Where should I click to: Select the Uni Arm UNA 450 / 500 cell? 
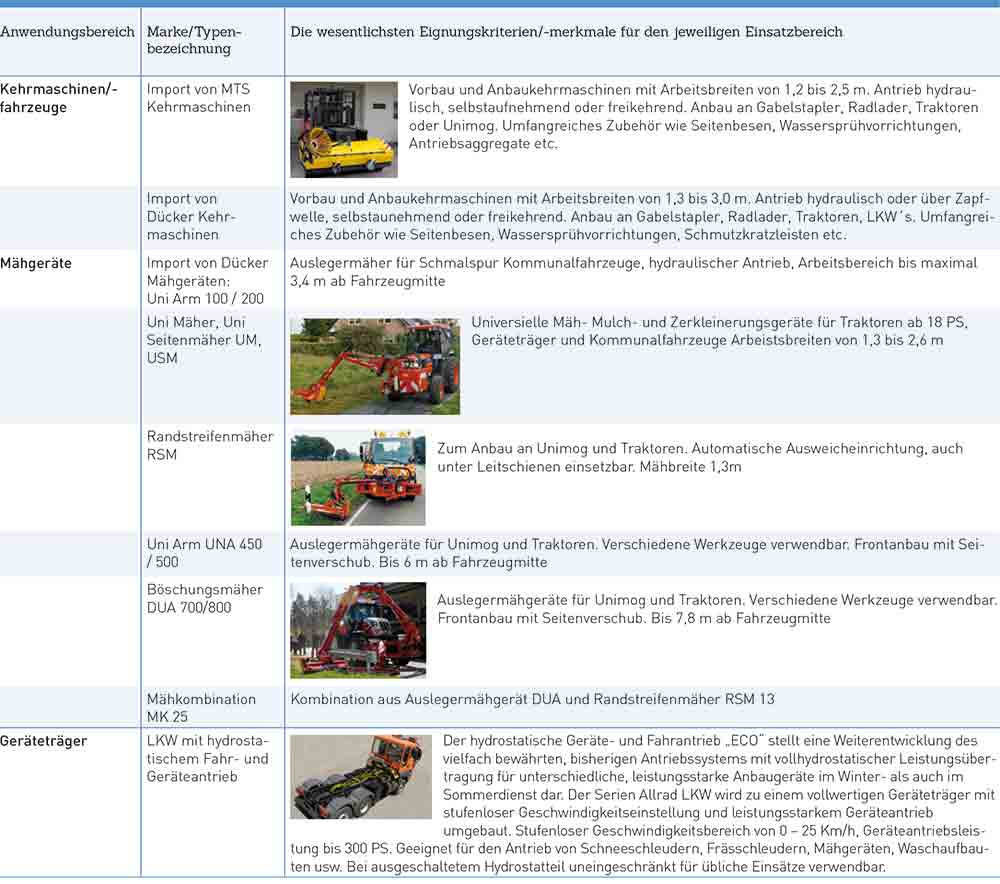(x=204, y=553)
